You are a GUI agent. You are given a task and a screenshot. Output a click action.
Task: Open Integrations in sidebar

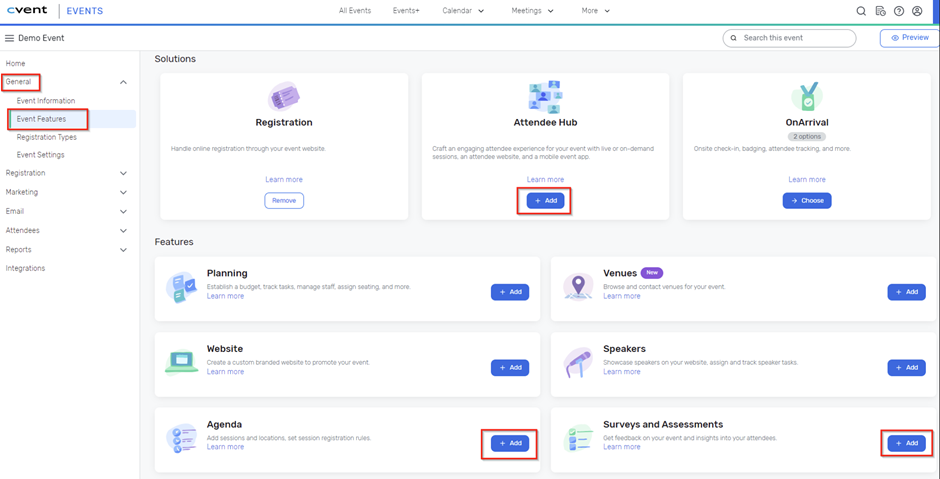click(x=25, y=268)
